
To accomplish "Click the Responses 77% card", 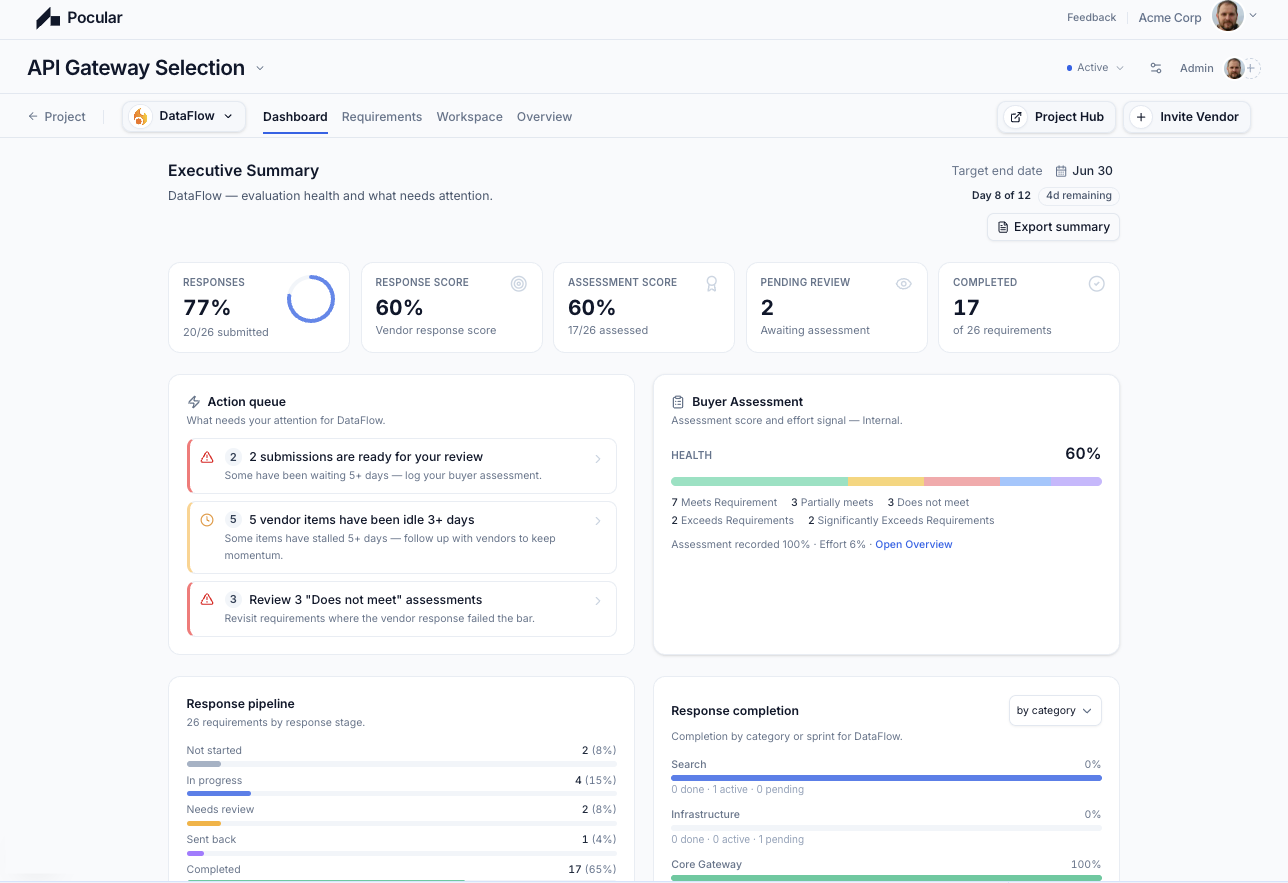I will (259, 308).
